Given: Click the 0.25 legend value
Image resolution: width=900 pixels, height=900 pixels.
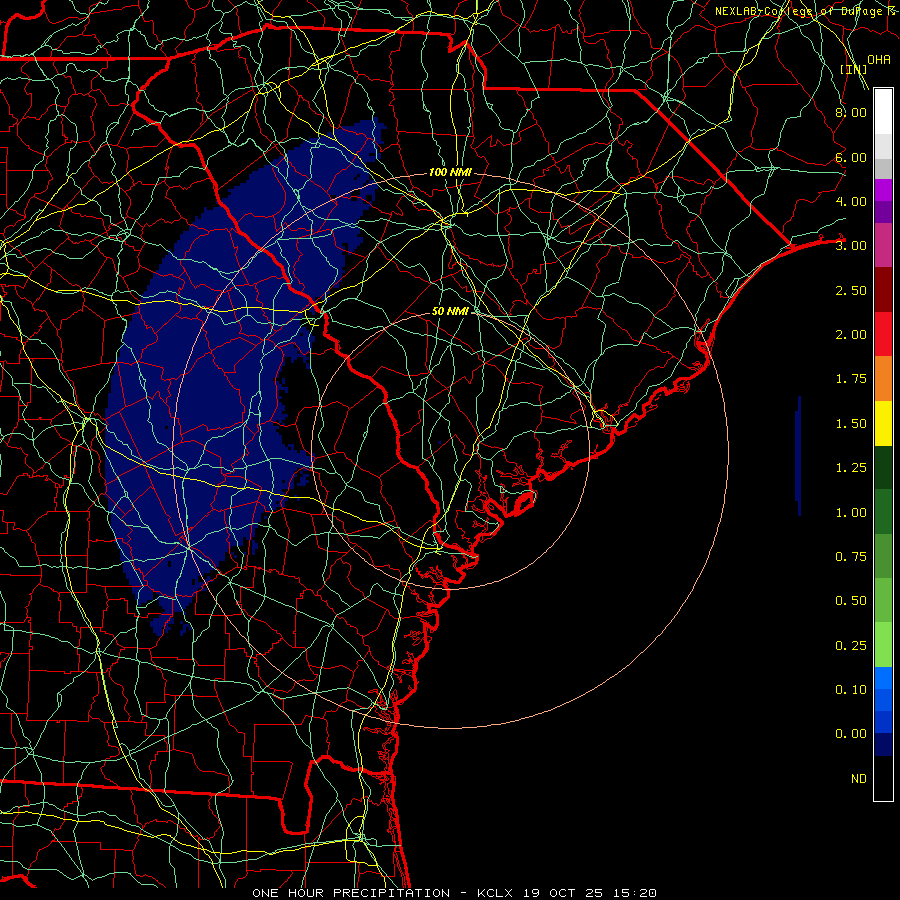Looking at the screenshot, I should click(x=851, y=646).
